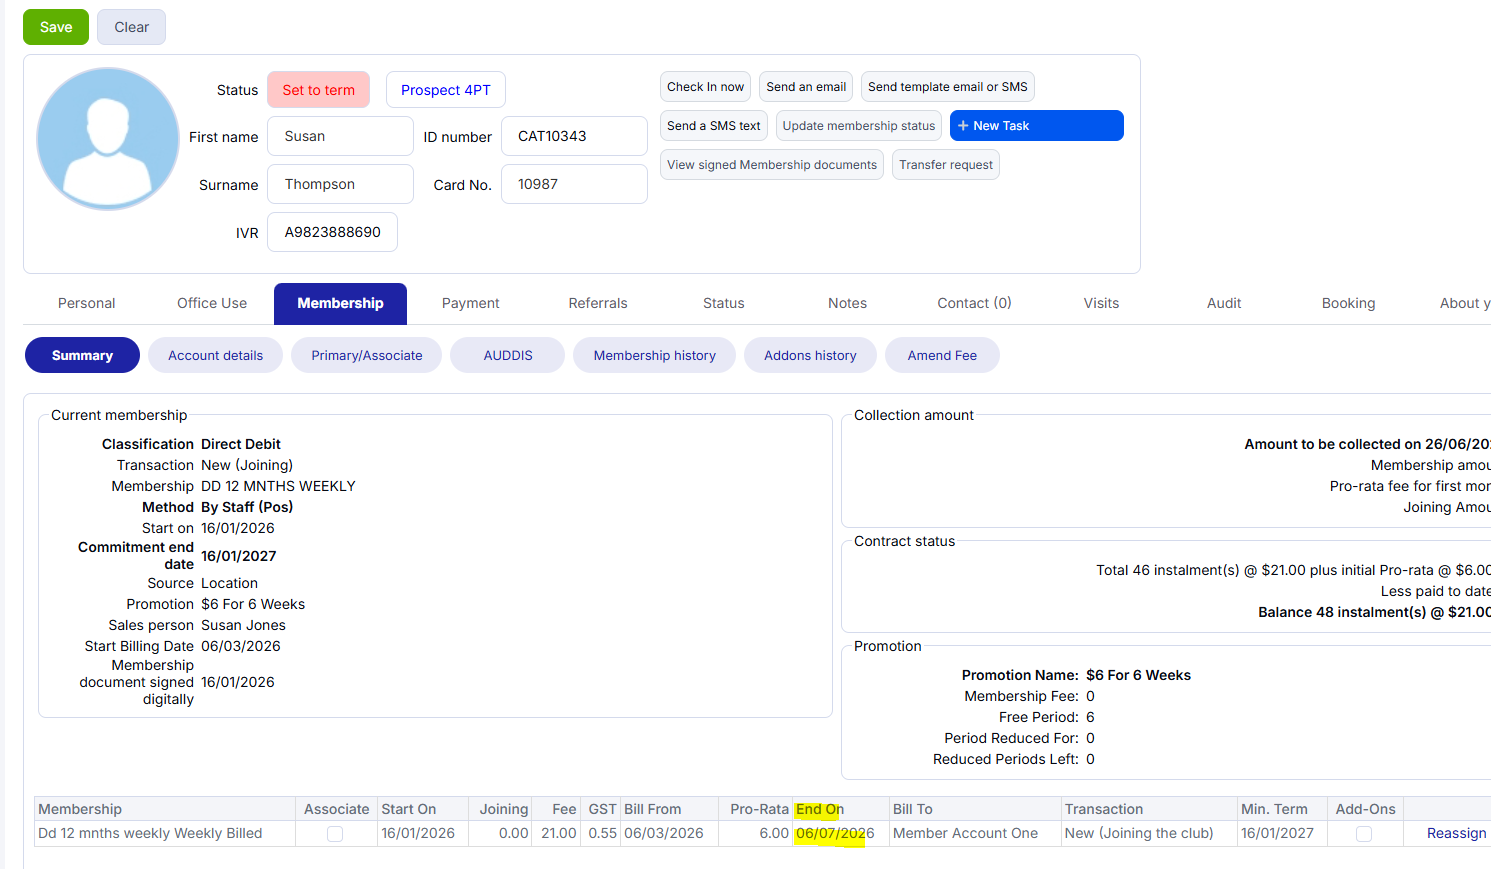Click the Surname field containing Thompson
This screenshot has width=1491, height=869.
(340, 184)
